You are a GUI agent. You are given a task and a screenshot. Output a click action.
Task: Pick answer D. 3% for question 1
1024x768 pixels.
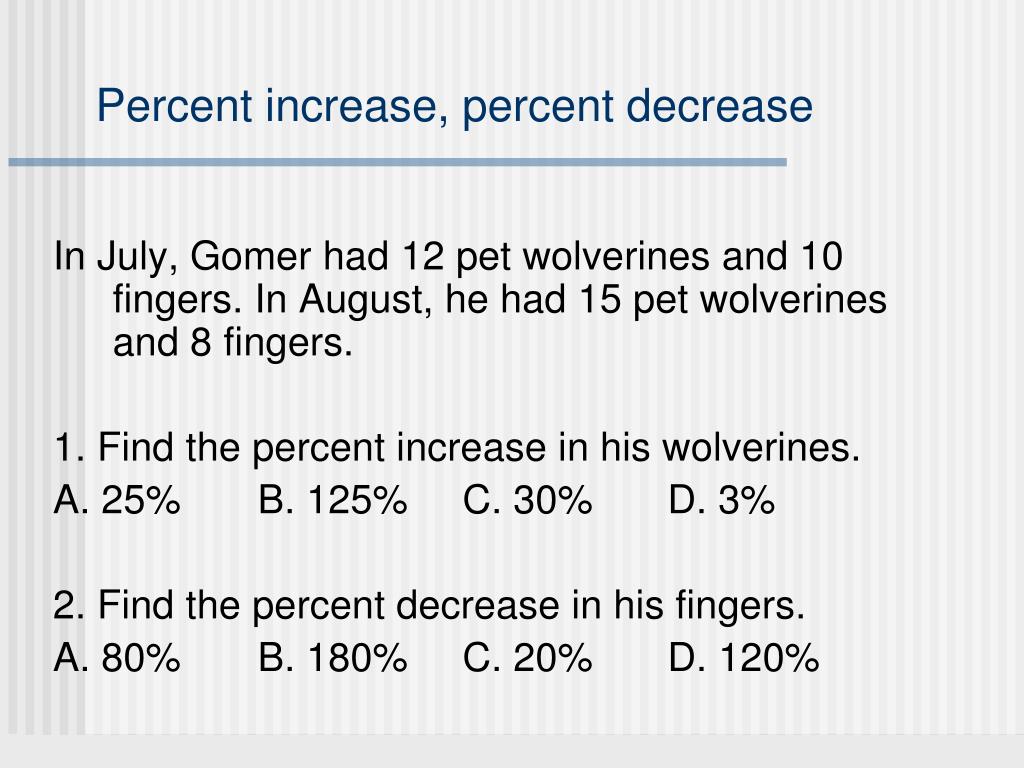pyautogui.click(x=722, y=500)
